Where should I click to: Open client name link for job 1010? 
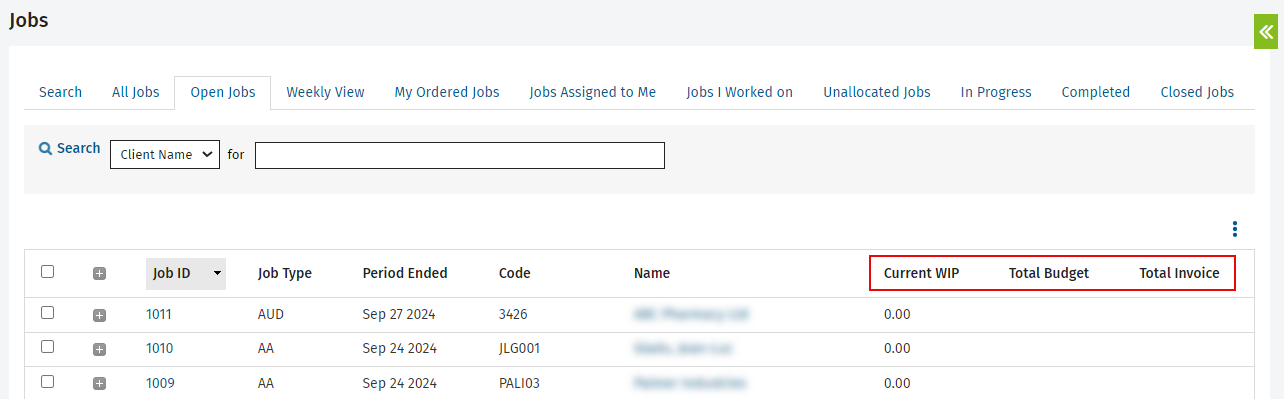tap(683, 348)
